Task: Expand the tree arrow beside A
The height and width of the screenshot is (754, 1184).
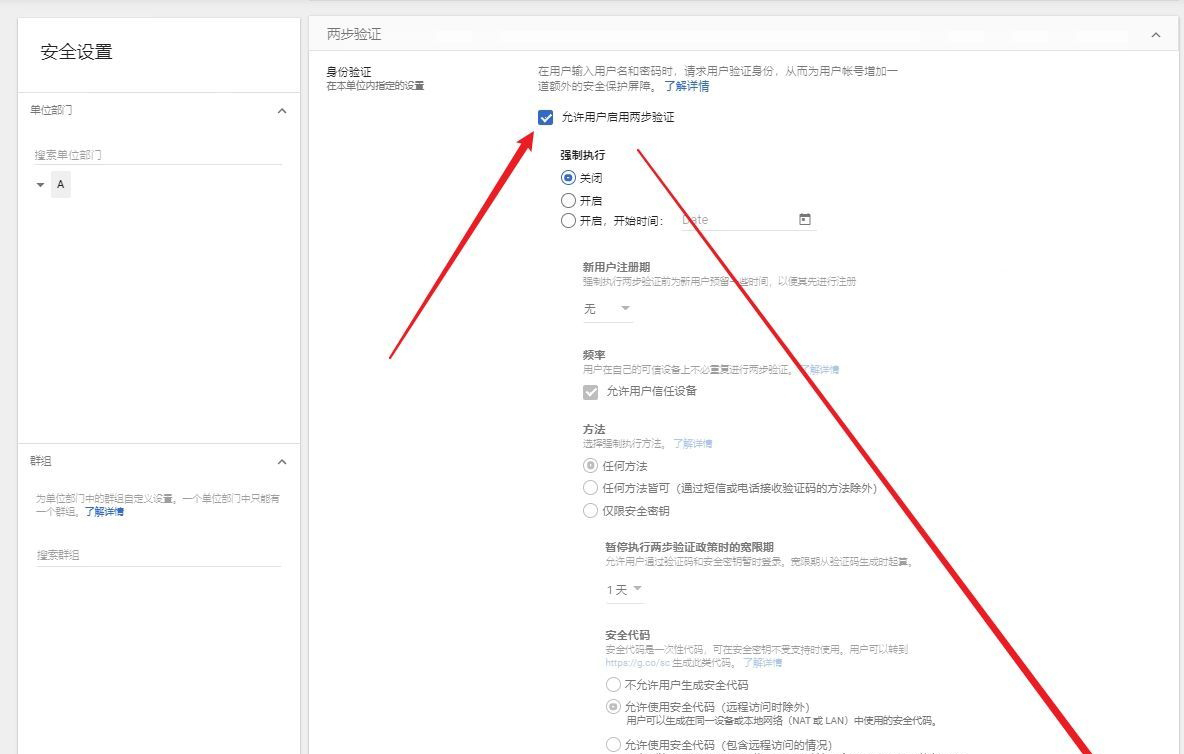Action: (40, 185)
